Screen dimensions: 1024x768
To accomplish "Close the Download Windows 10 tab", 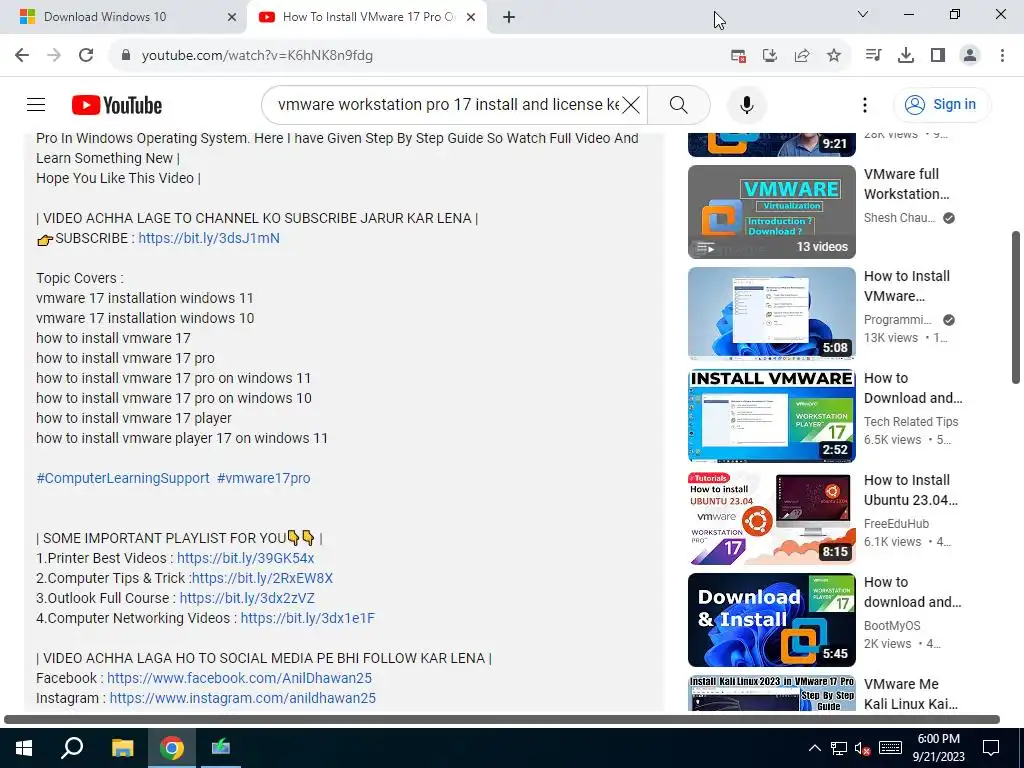I will [x=232, y=17].
